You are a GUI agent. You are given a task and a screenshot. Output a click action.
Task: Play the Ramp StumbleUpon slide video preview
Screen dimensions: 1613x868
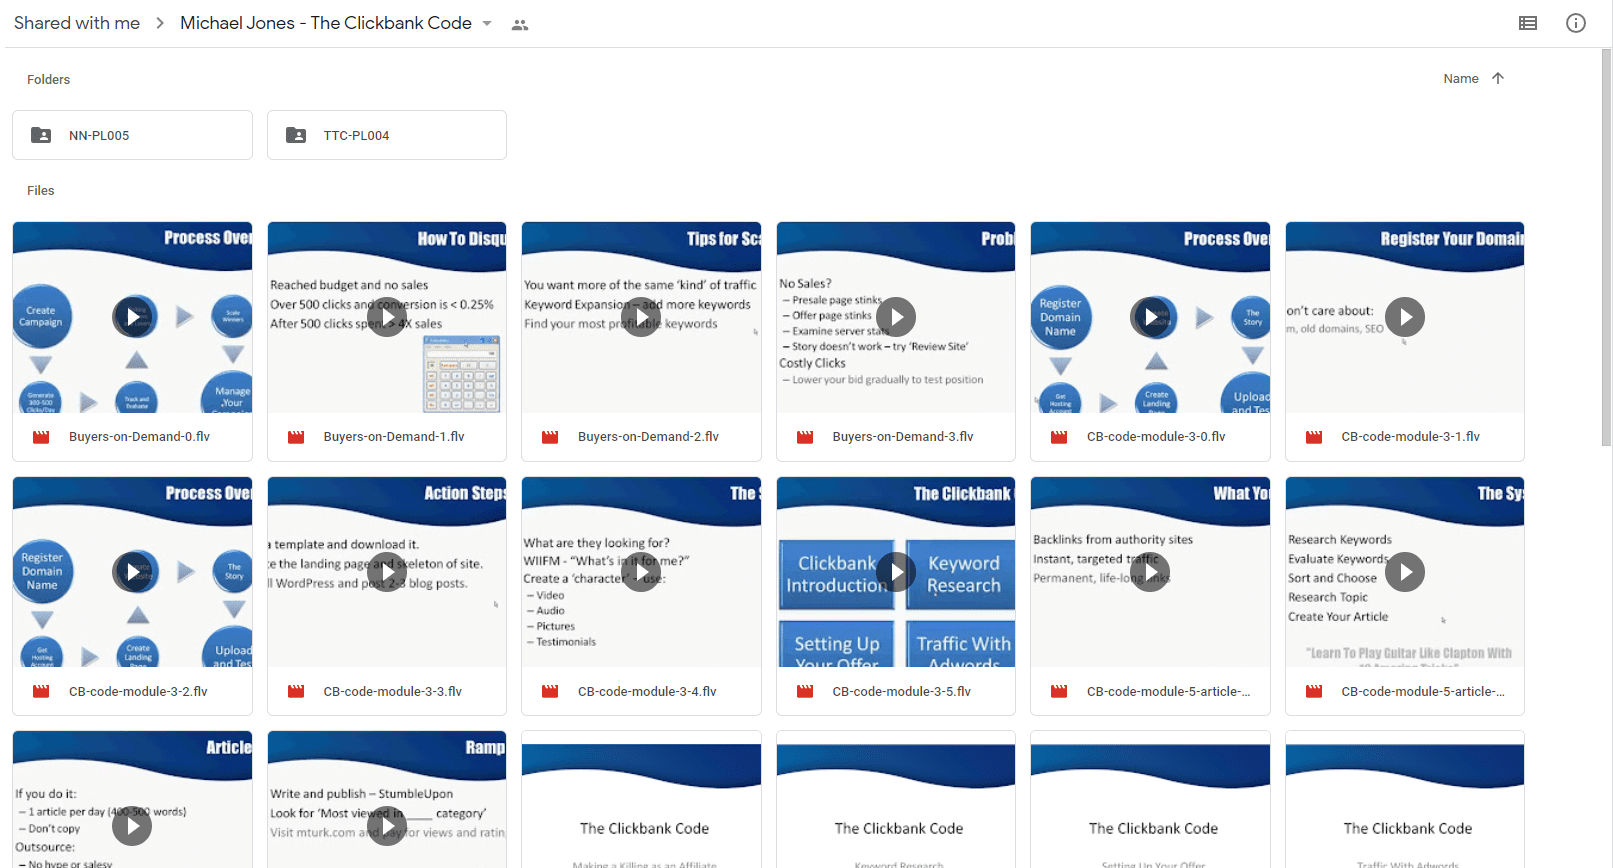pos(387,826)
